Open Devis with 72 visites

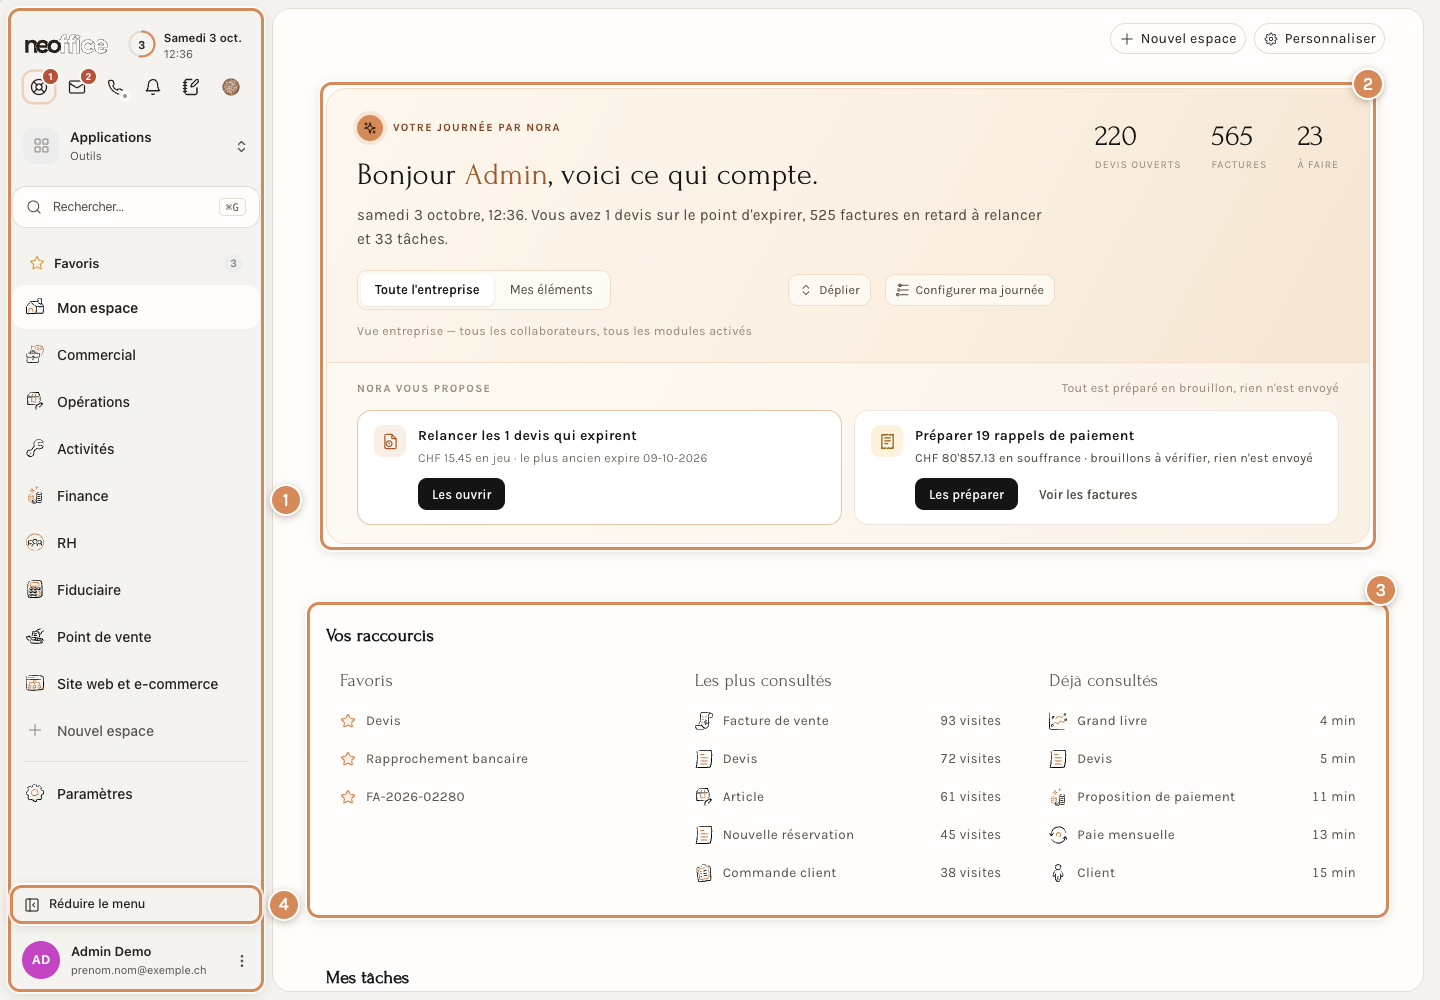coord(848,759)
